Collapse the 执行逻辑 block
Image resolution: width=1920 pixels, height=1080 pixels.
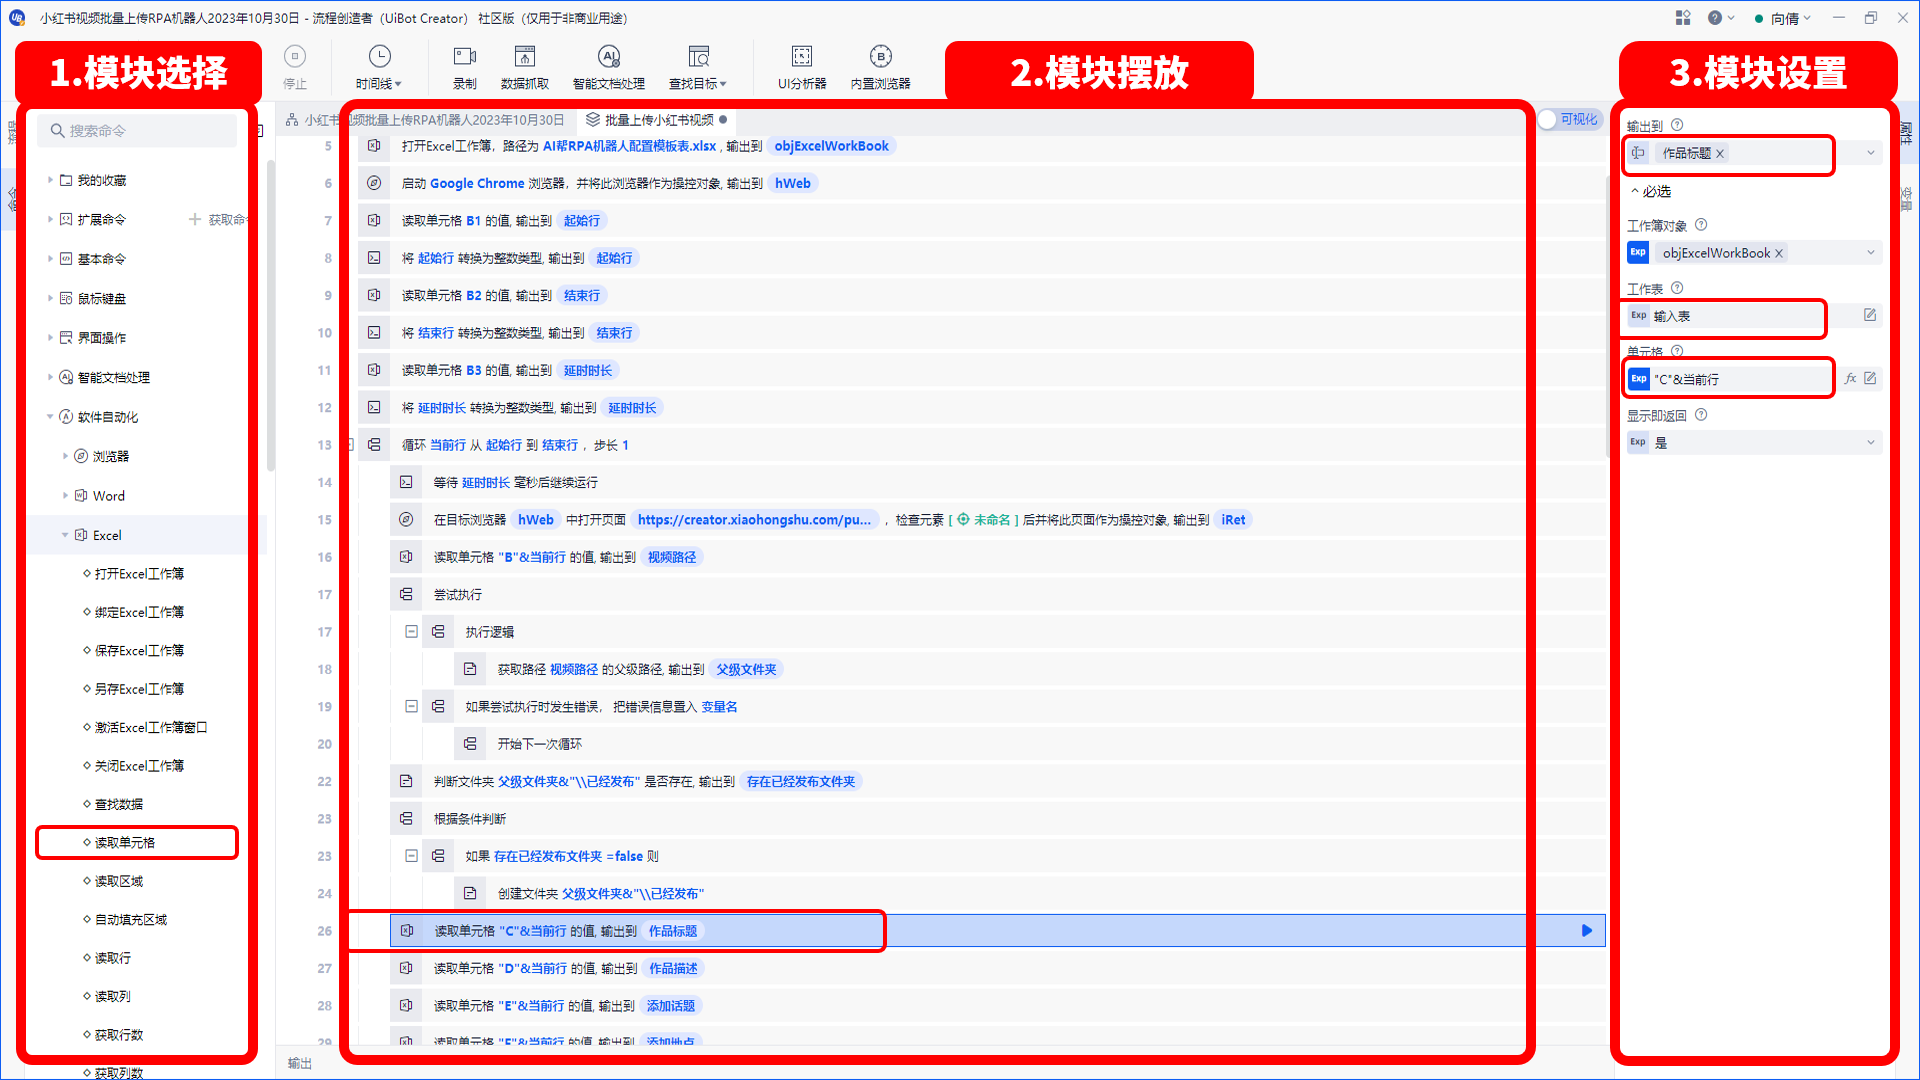(x=411, y=632)
